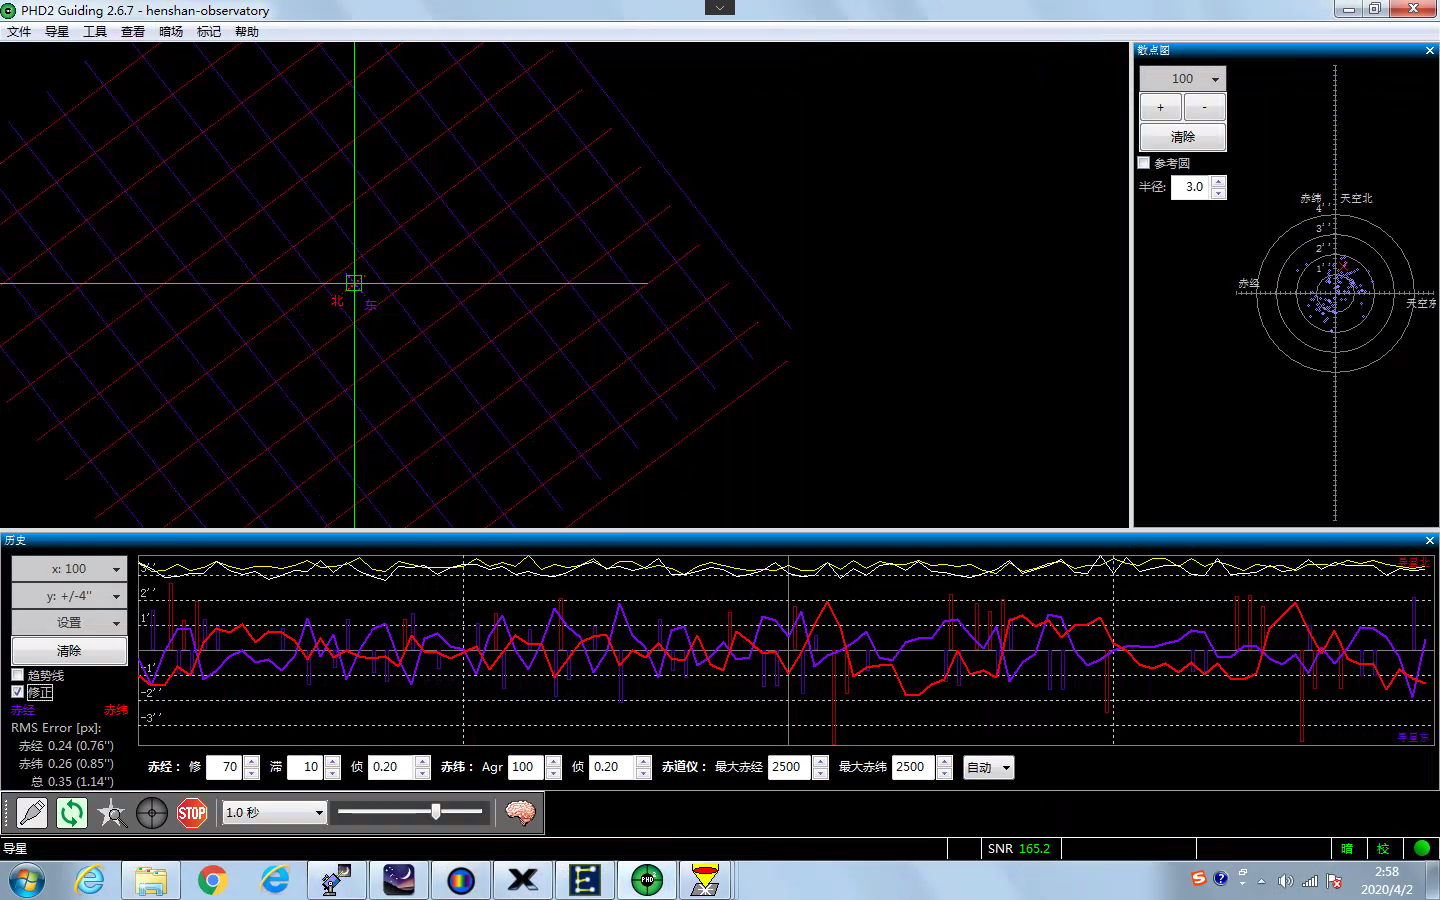Viewport: 1440px width, 900px height.
Task: Toggle the 参考圆 reference circle checkbox
Action: tap(1144, 163)
